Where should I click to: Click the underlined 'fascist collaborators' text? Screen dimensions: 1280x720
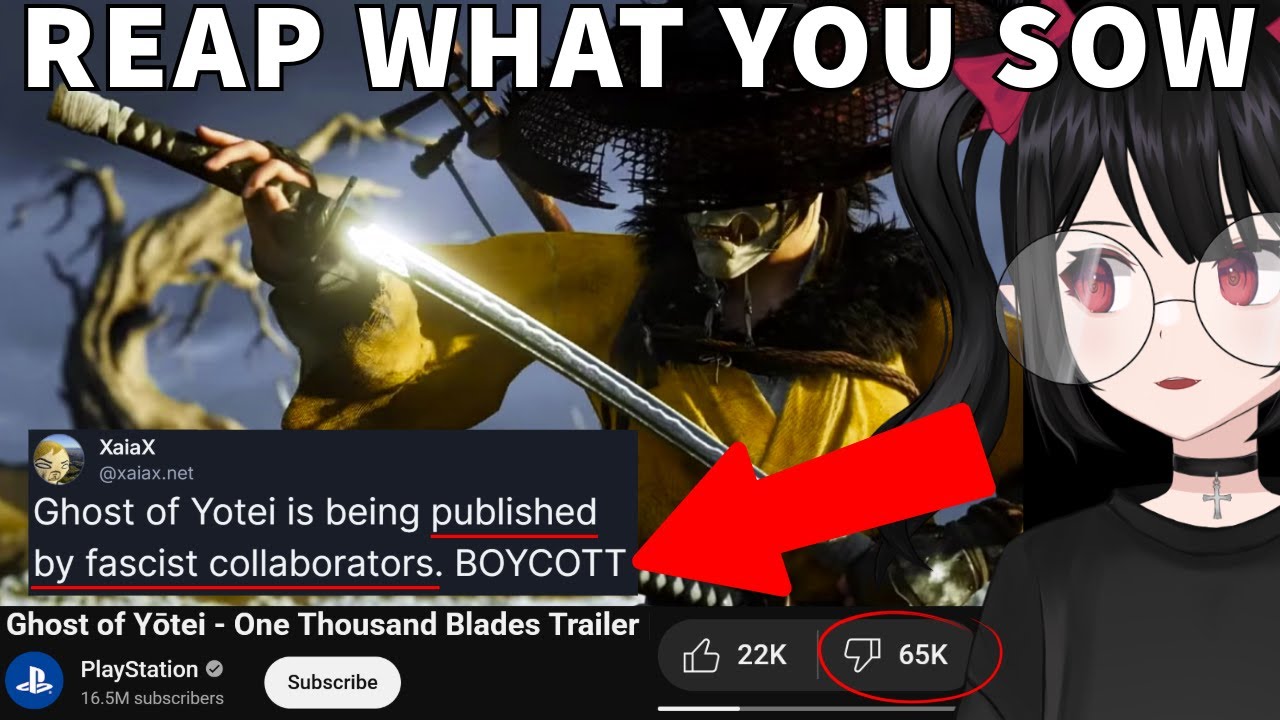coord(263,565)
